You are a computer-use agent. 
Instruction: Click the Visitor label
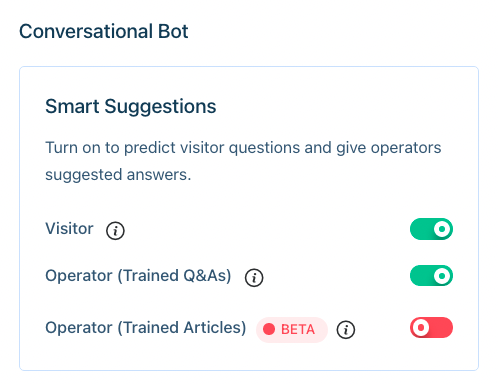coord(69,229)
